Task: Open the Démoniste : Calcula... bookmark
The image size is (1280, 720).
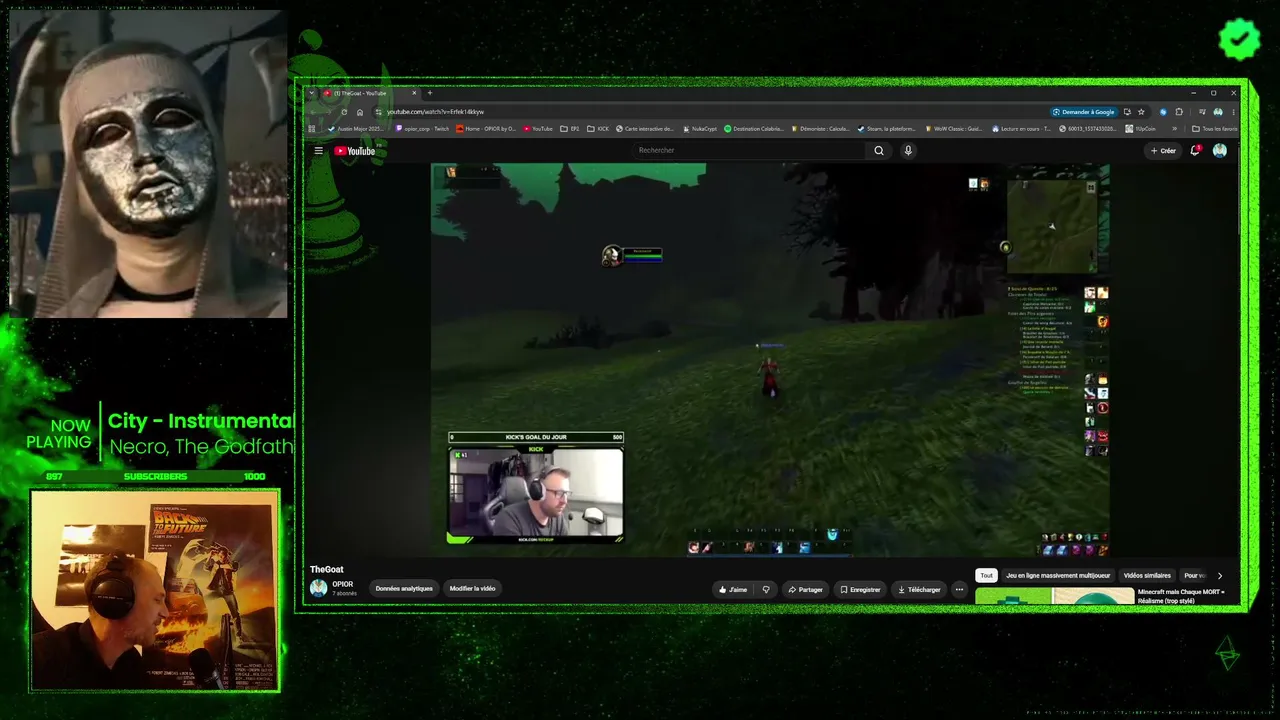Action: point(821,129)
